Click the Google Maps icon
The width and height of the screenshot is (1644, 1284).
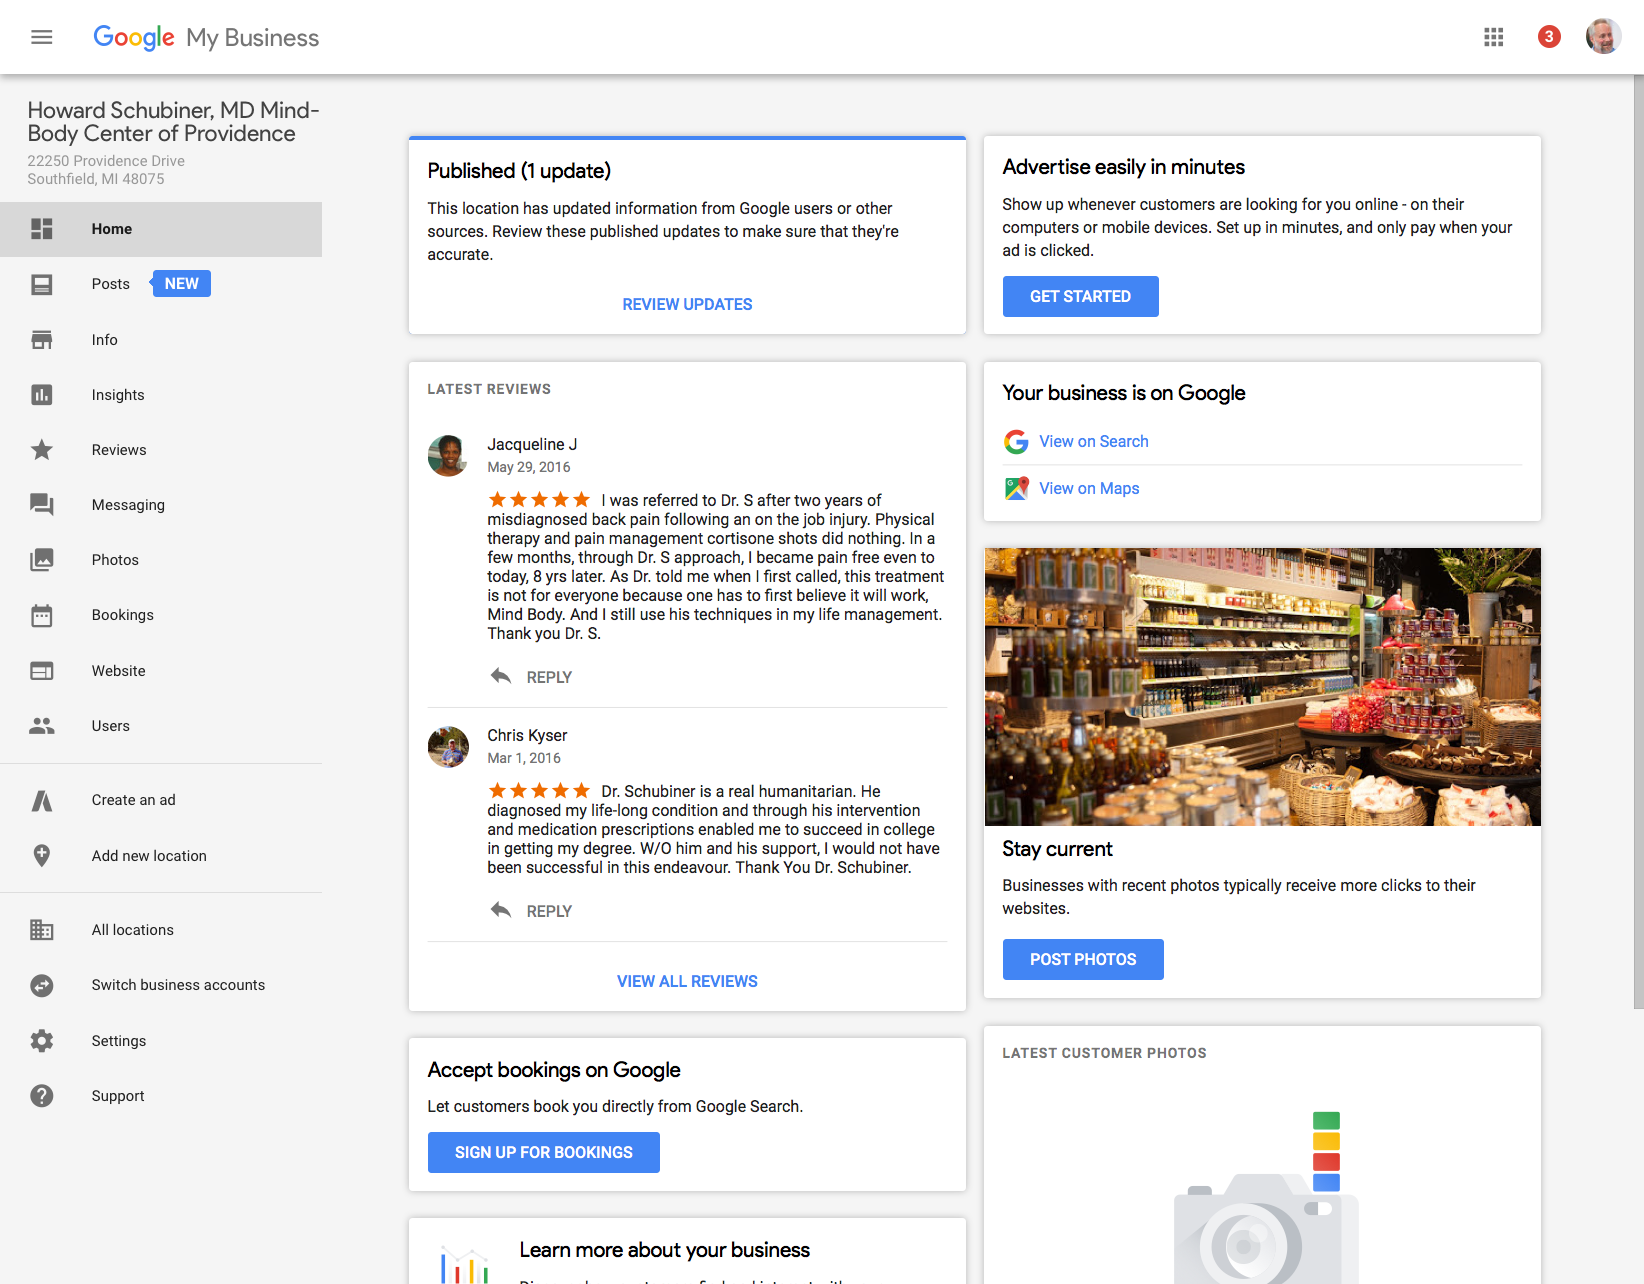click(1016, 489)
